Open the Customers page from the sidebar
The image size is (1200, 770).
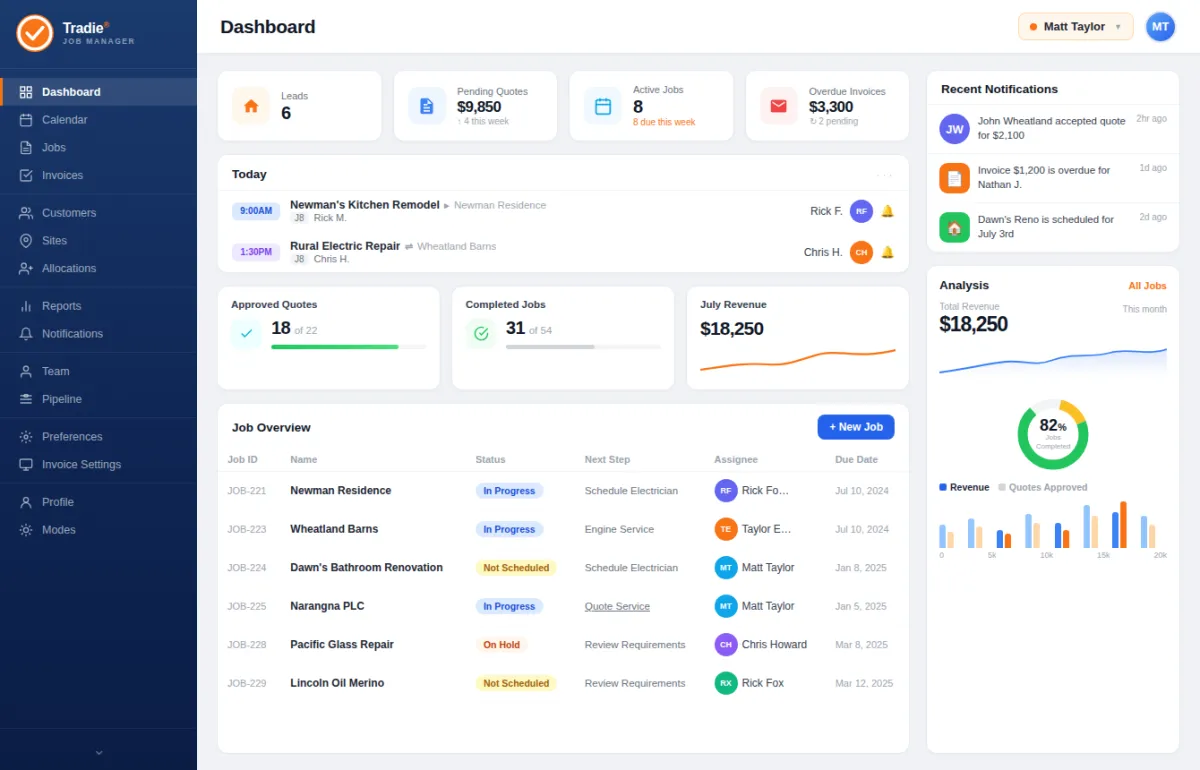[98, 213]
